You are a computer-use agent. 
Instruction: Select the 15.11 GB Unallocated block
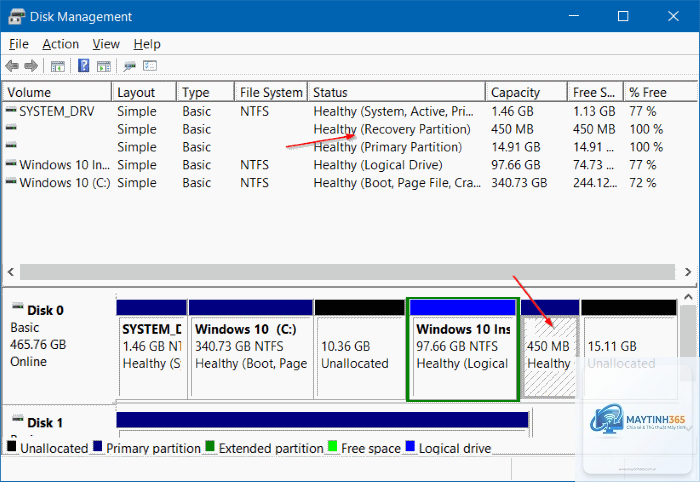click(x=629, y=349)
